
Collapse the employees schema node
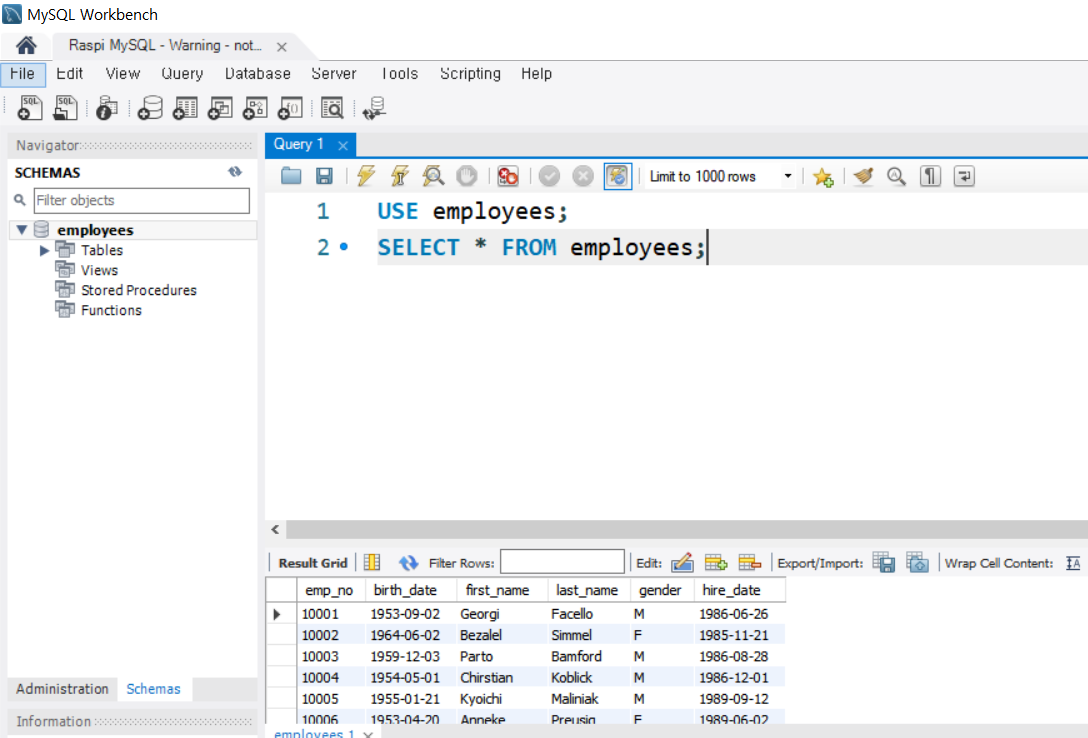coord(22,230)
